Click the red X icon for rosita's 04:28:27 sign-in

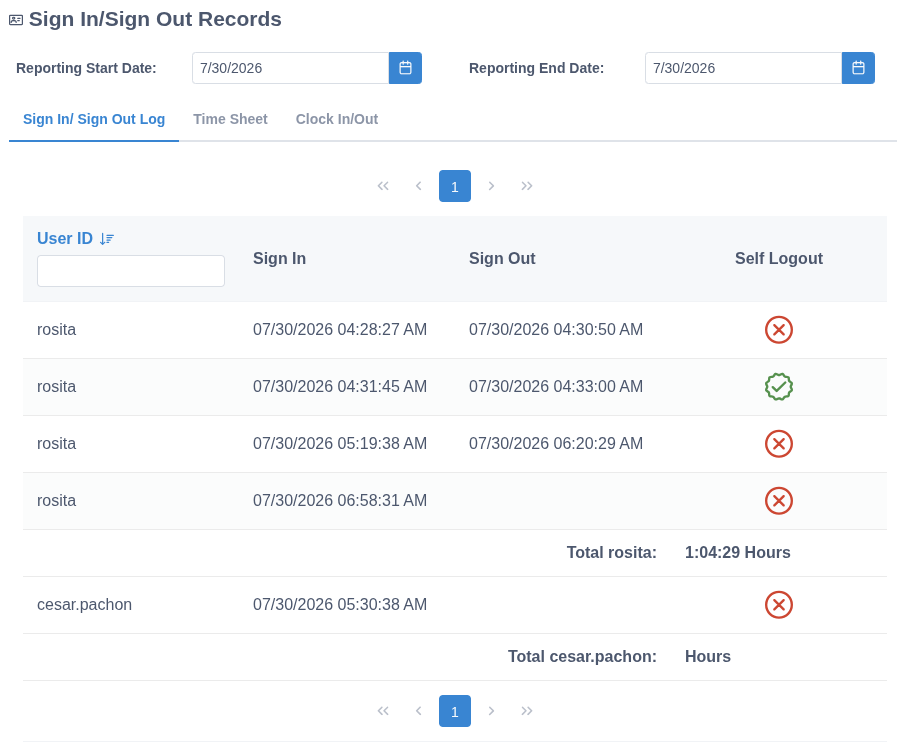(779, 330)
